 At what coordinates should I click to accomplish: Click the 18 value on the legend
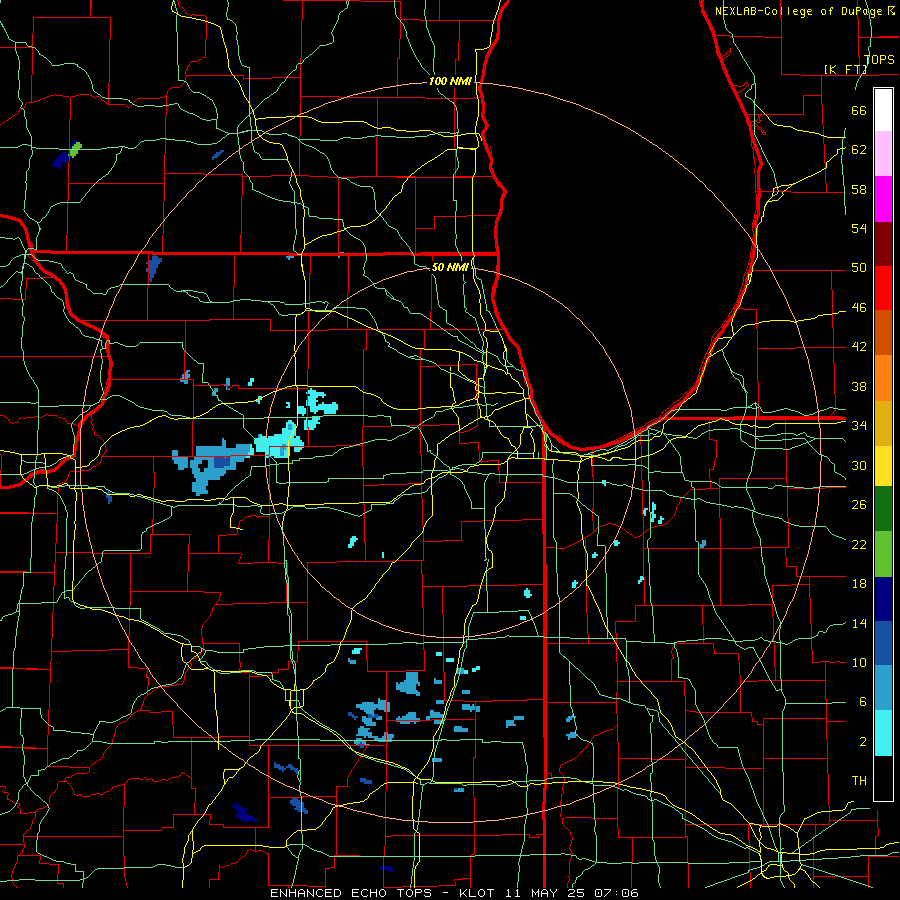[859, 584]
